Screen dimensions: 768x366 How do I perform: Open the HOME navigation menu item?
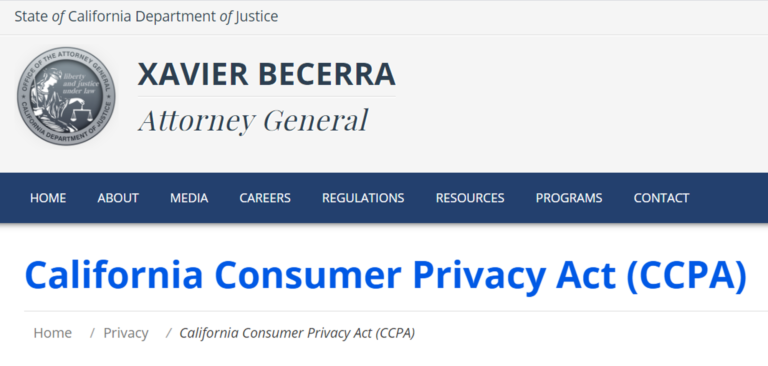[48, 198]
